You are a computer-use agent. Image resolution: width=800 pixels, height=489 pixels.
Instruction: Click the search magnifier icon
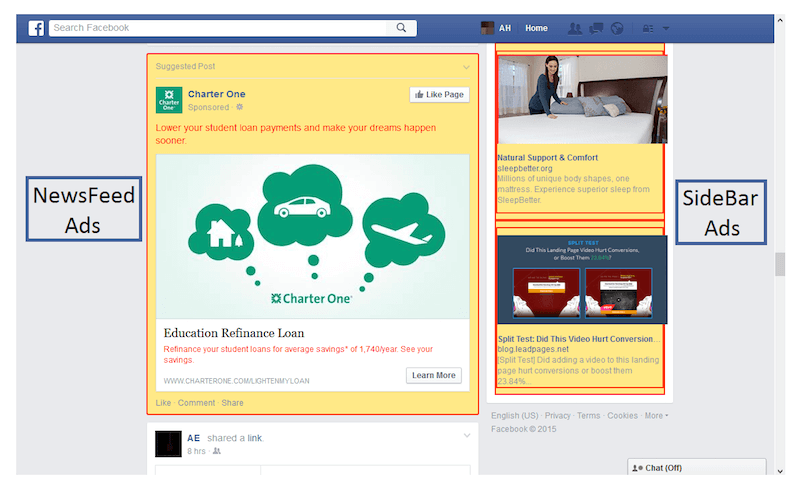tap(402, 28)
